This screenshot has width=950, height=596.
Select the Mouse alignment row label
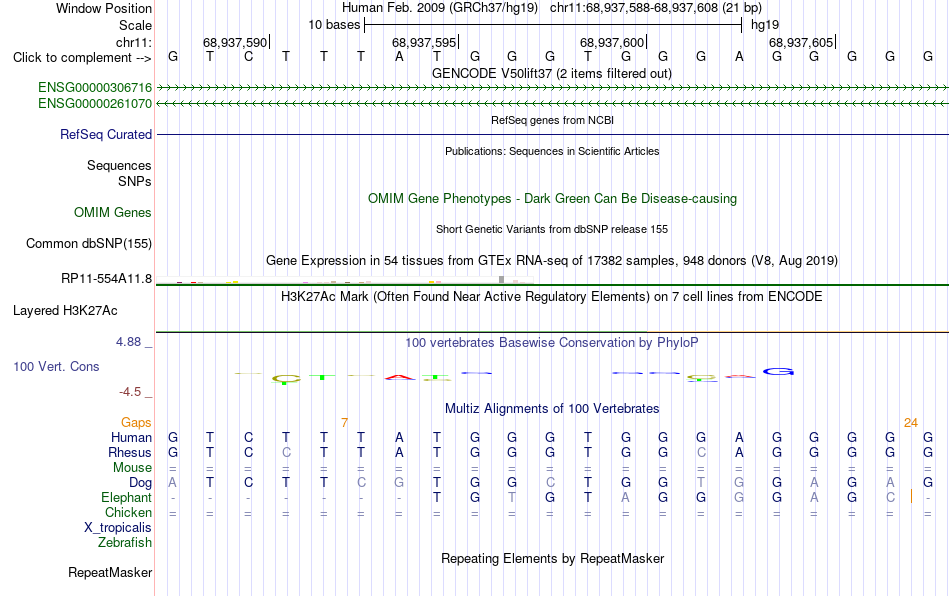pos(132,468)
